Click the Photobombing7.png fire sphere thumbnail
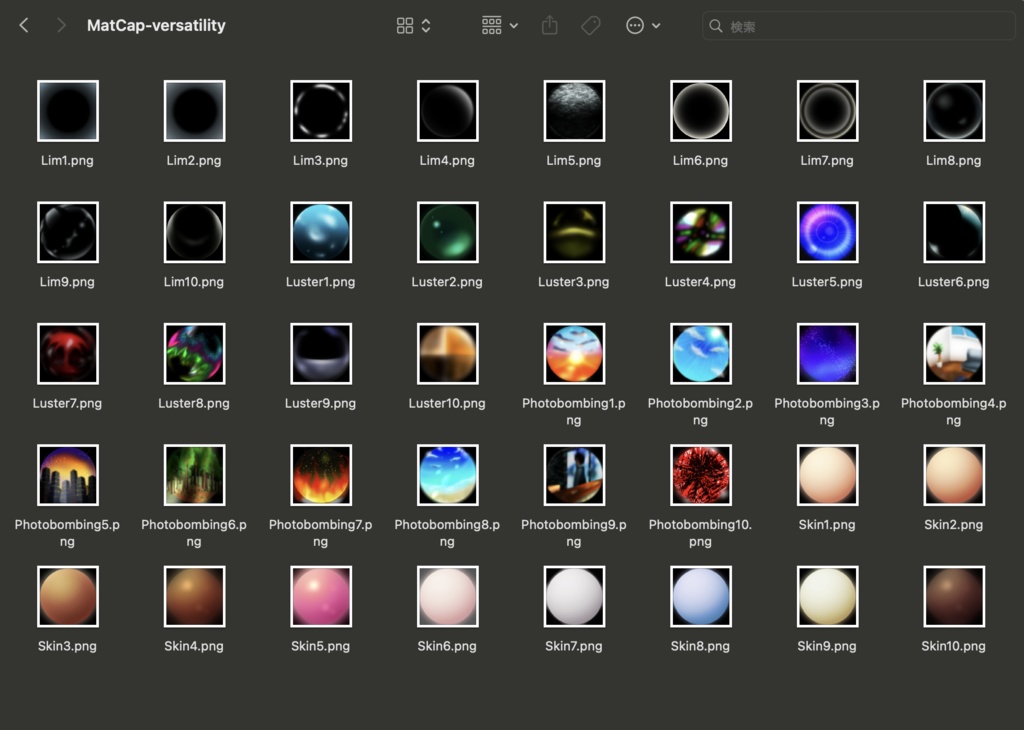 (x=320, y=474)
